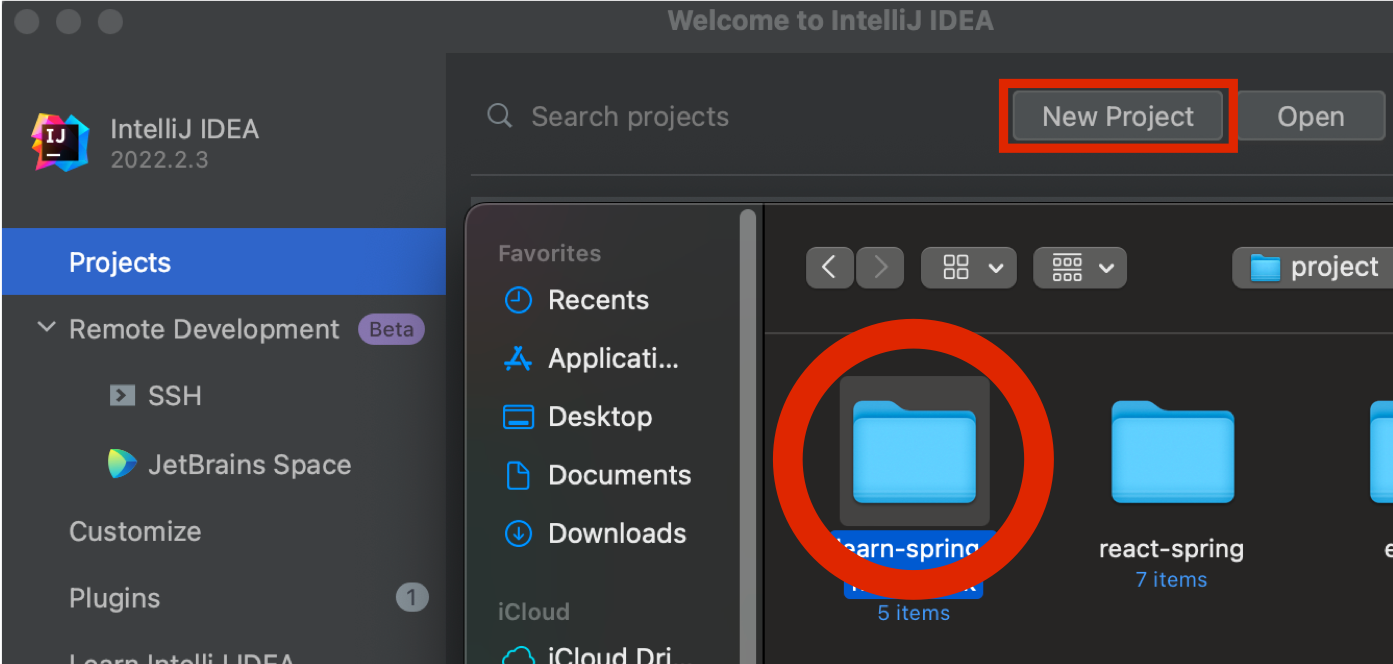
Task: Click the Recents clock icon
Action: [x=518, y=299]
